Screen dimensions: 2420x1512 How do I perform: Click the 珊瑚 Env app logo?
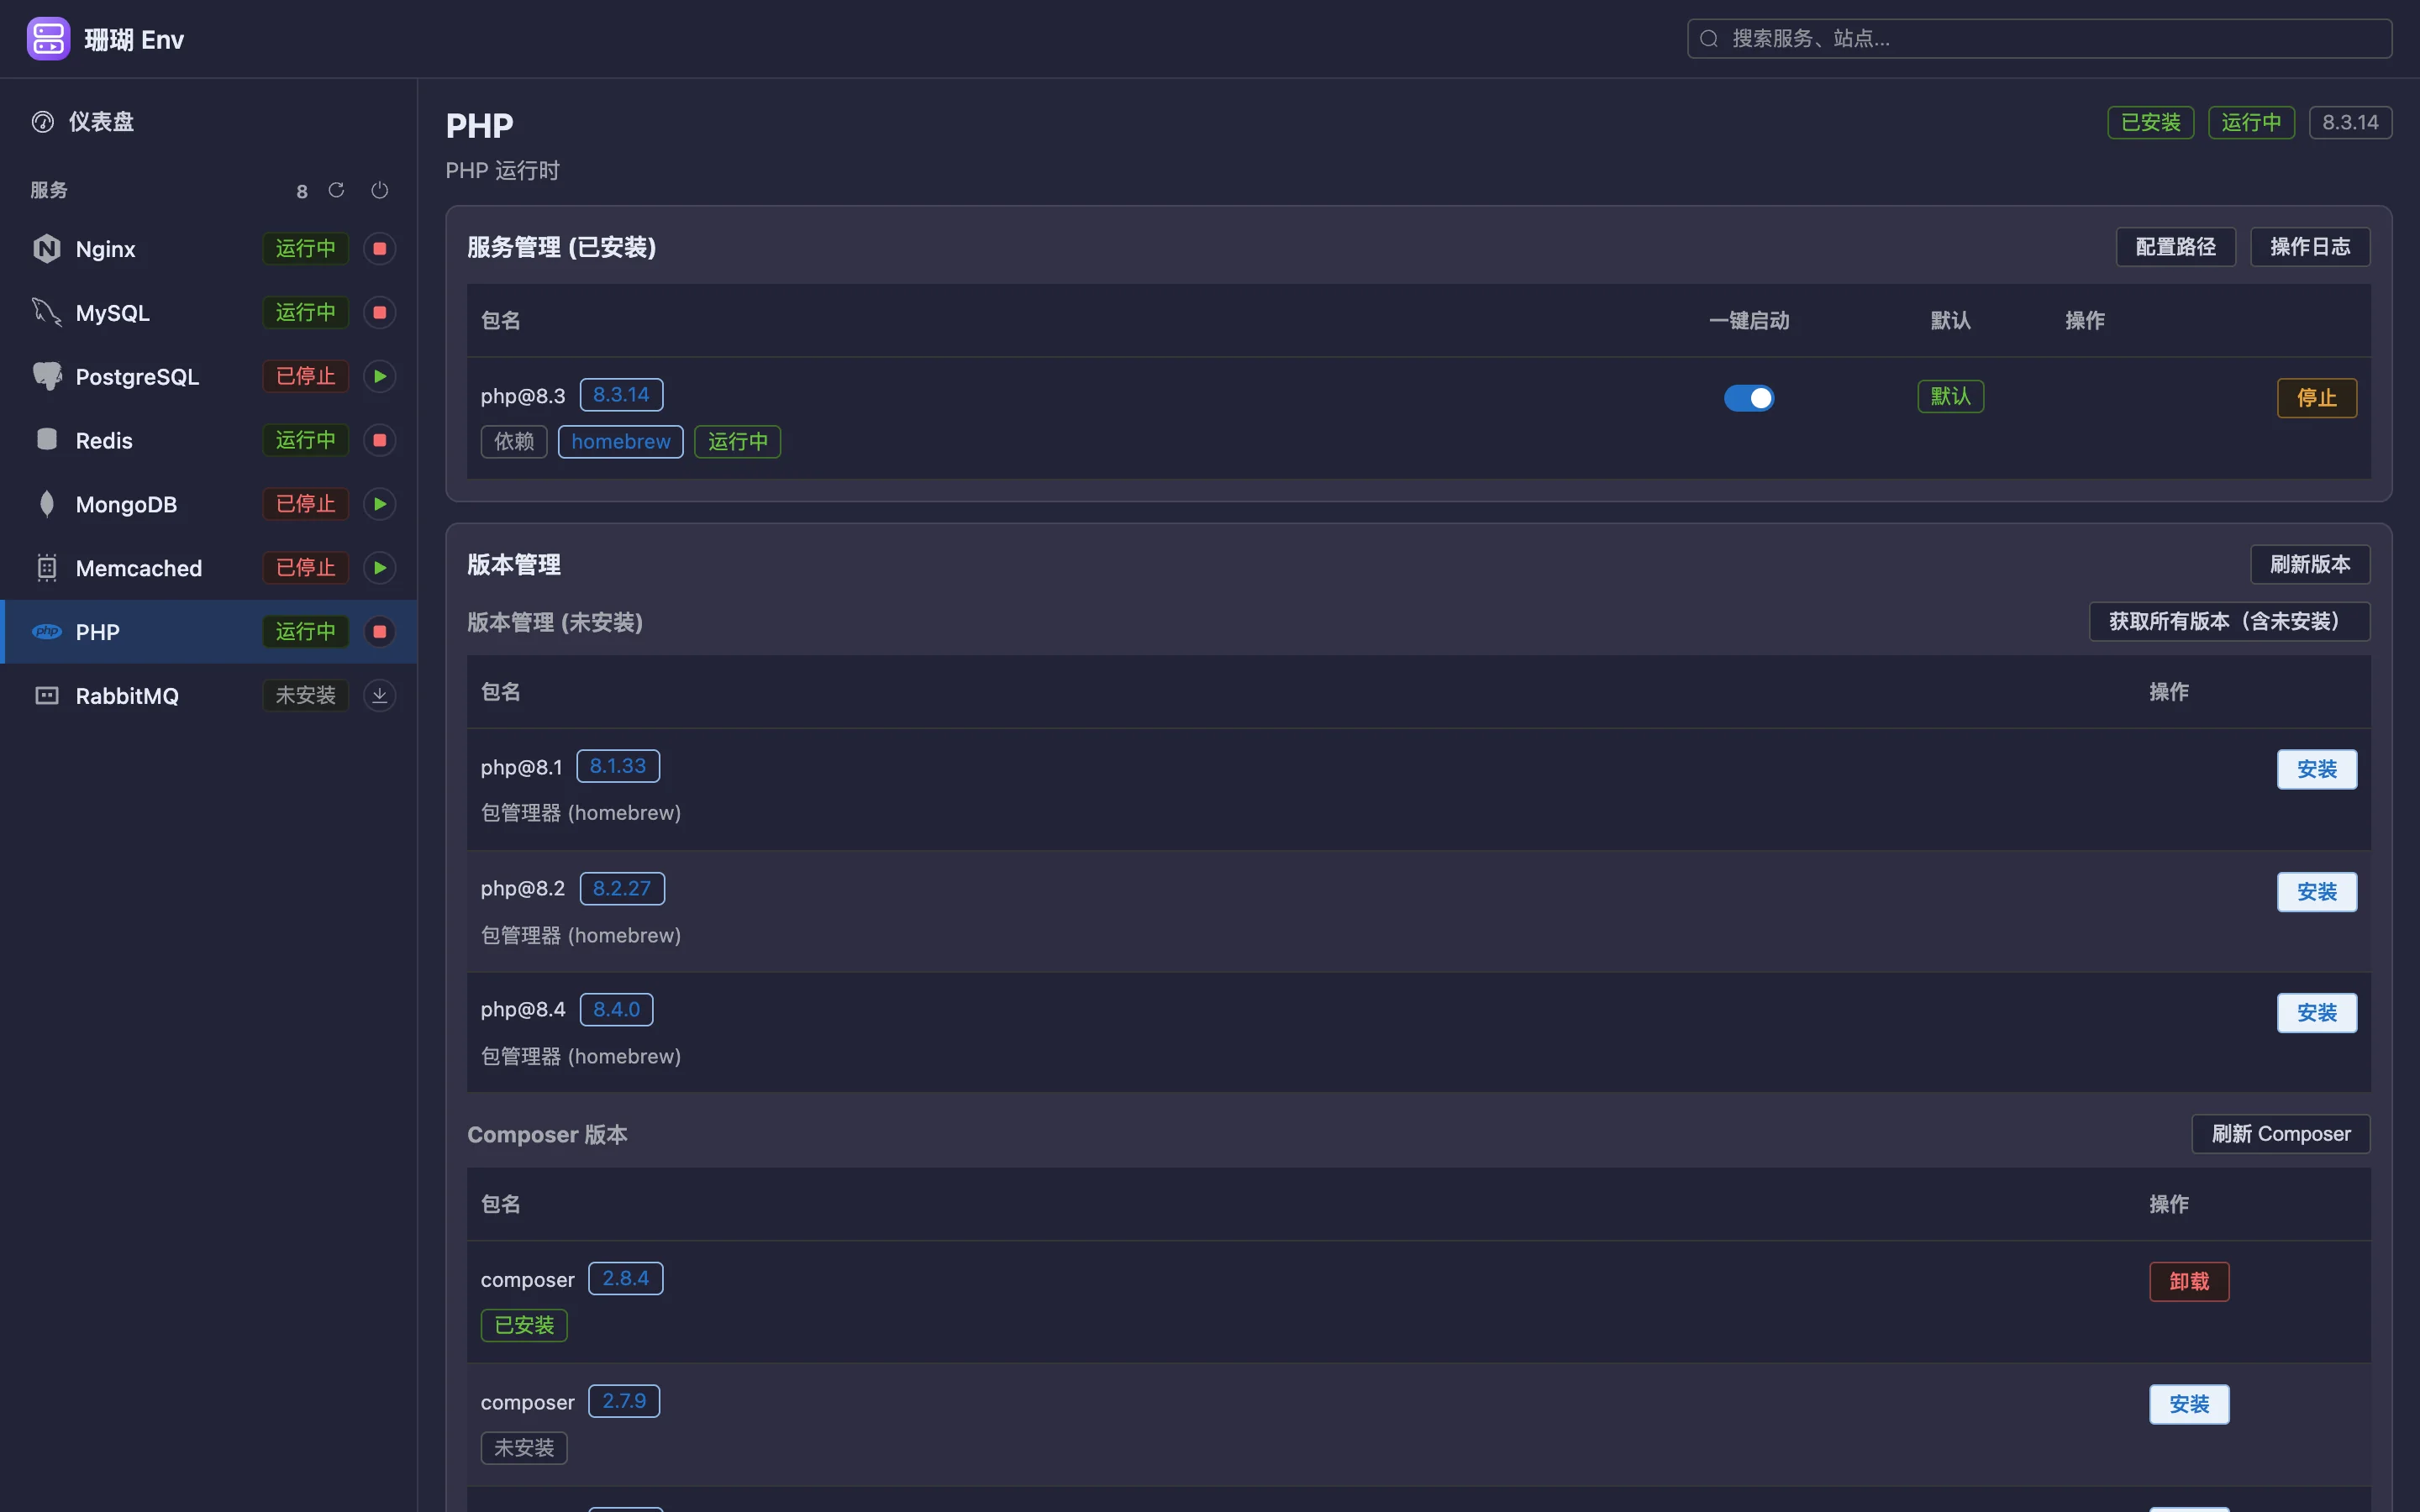(x=48, y=39)
